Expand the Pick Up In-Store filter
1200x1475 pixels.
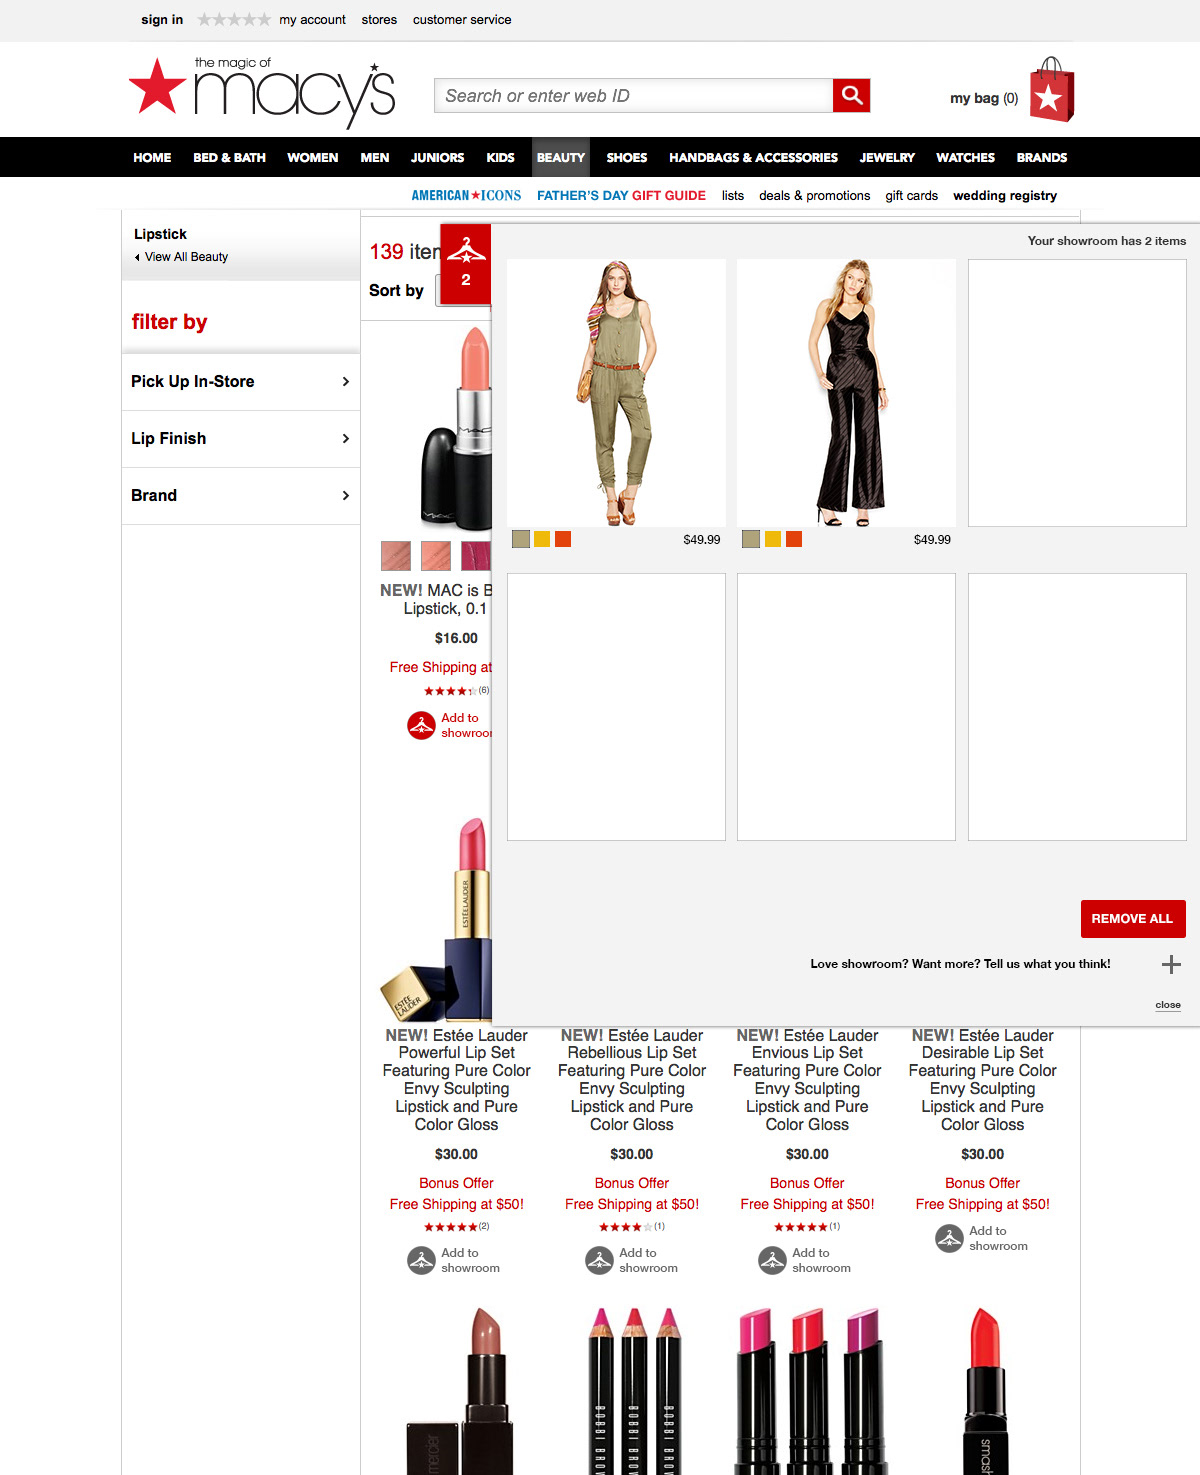click(241, 381)
